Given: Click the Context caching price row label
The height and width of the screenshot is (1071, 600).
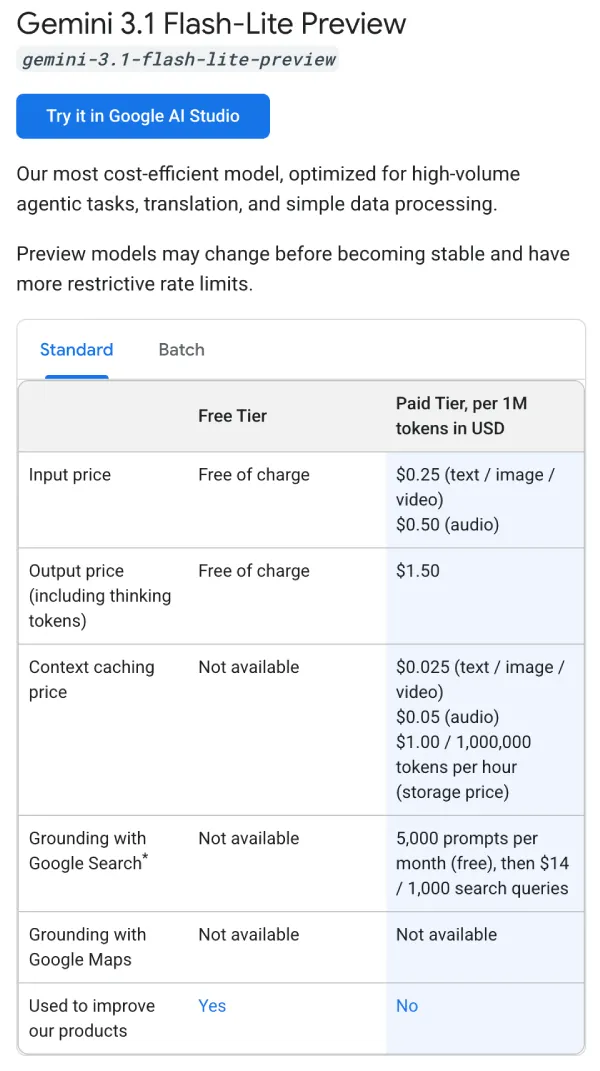Looking at the screenshot, I should click(x=91, y=679).
